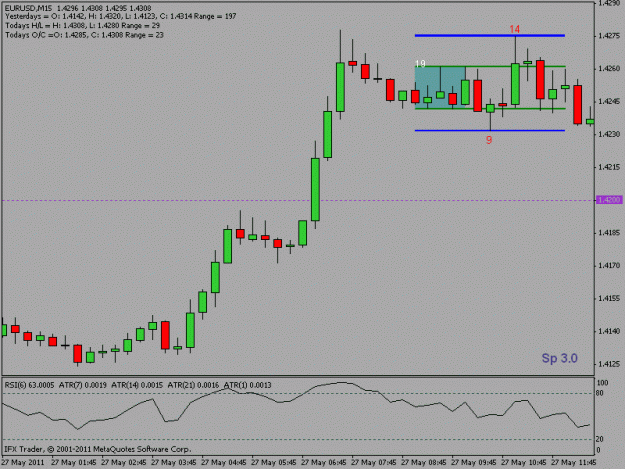This screenshot has width=625, height=469.
Task: Click the tall green candle crossing 1.4200 line
Action: click(x=315, y=189)
